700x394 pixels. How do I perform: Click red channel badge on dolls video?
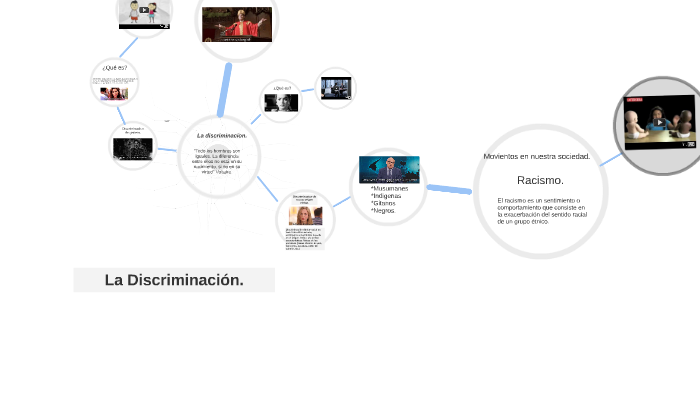point(634,100)
